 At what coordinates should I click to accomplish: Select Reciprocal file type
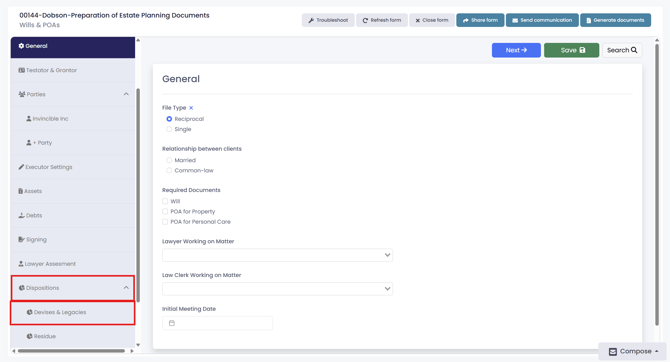pos(169,119)
